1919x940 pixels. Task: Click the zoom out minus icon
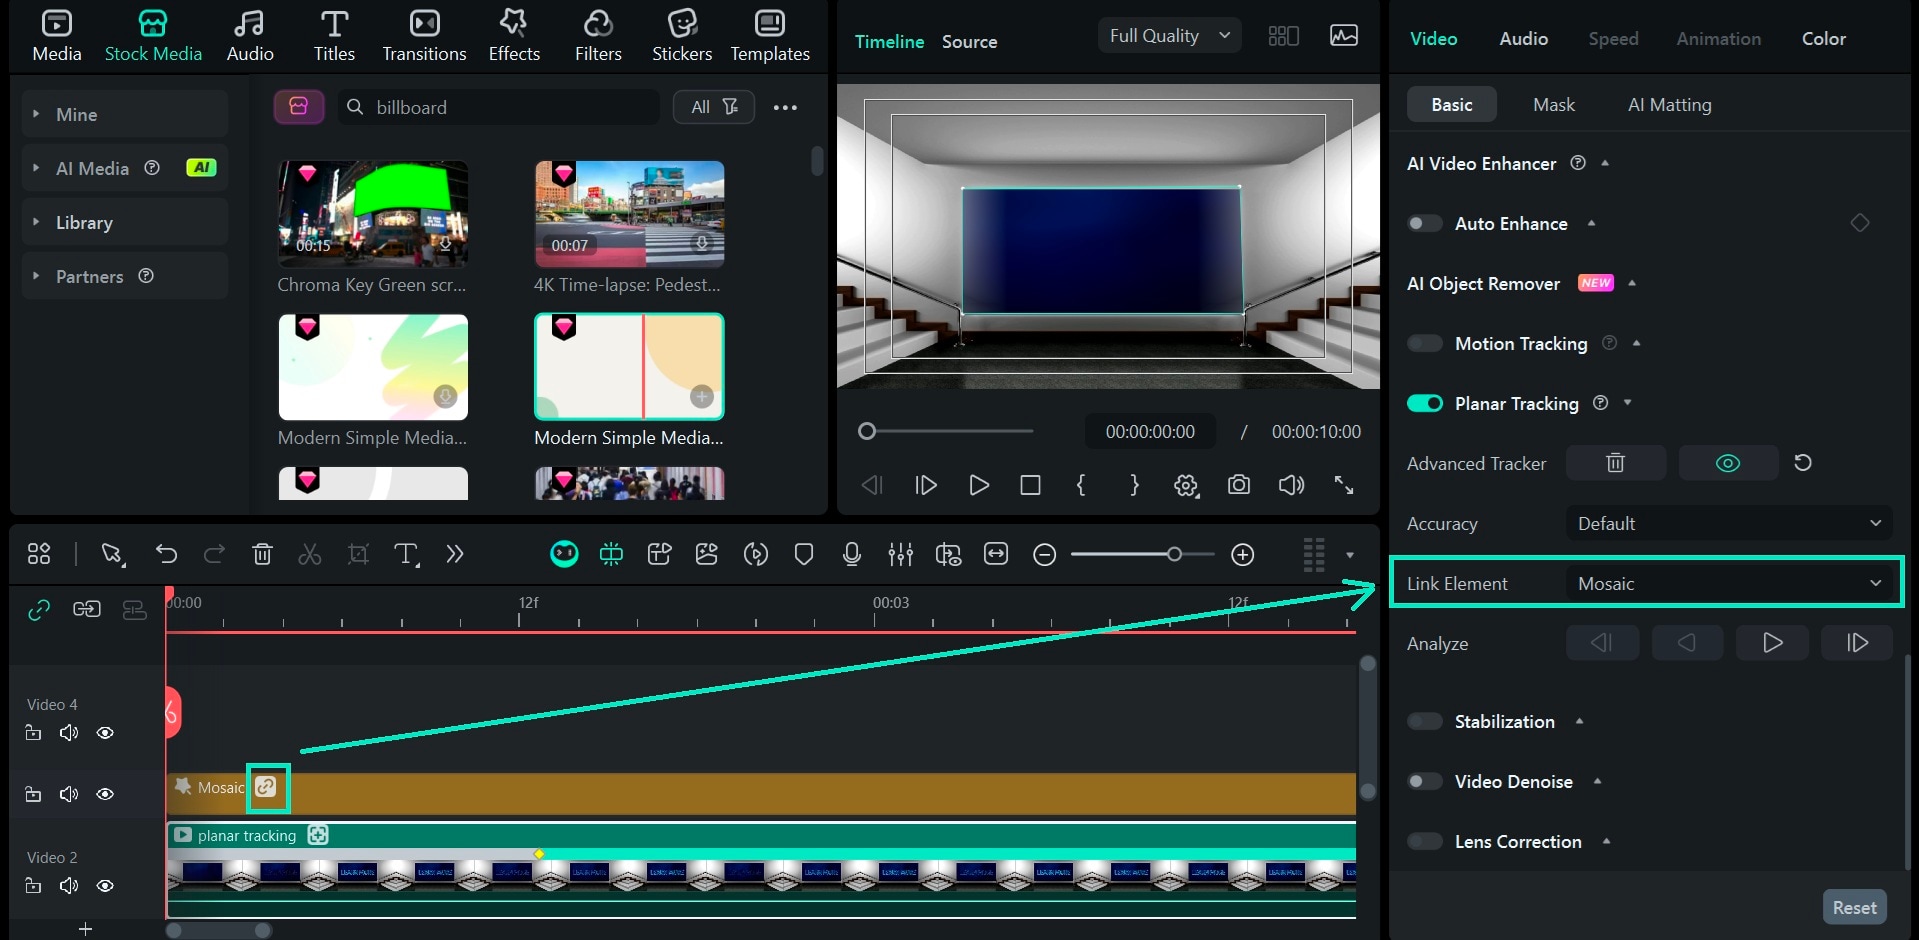(x=1044, y=555)
